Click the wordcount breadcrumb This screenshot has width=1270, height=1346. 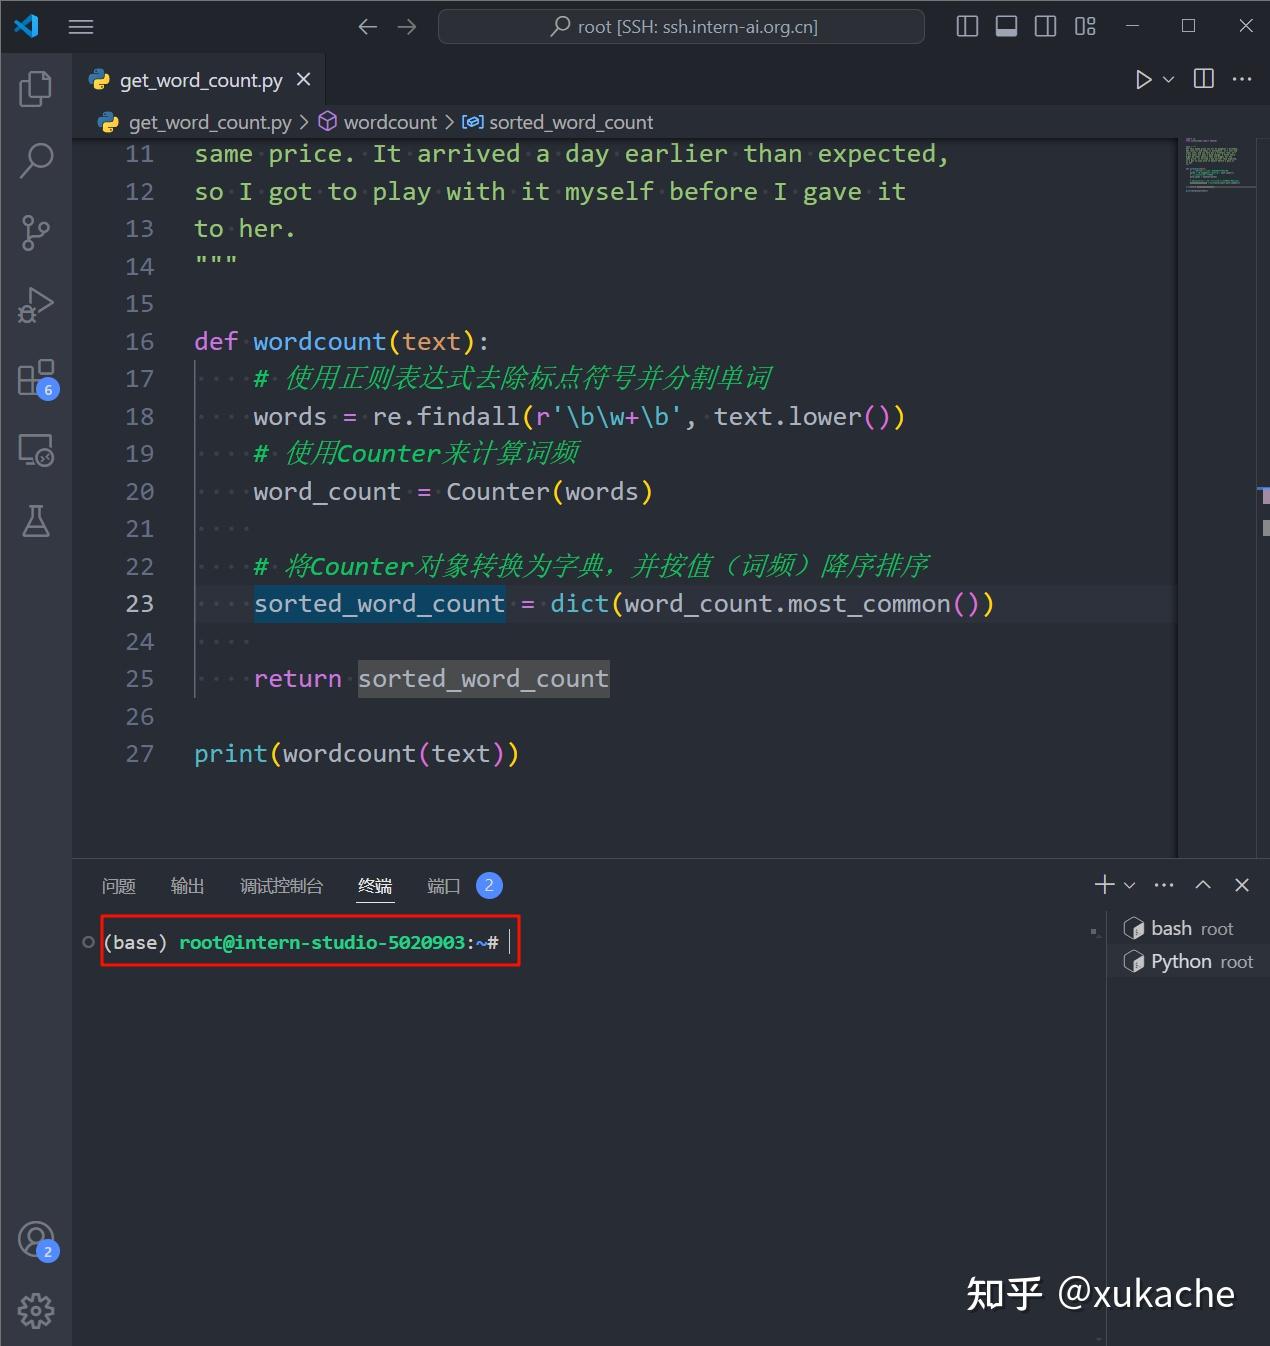click(x=378, y=122)
